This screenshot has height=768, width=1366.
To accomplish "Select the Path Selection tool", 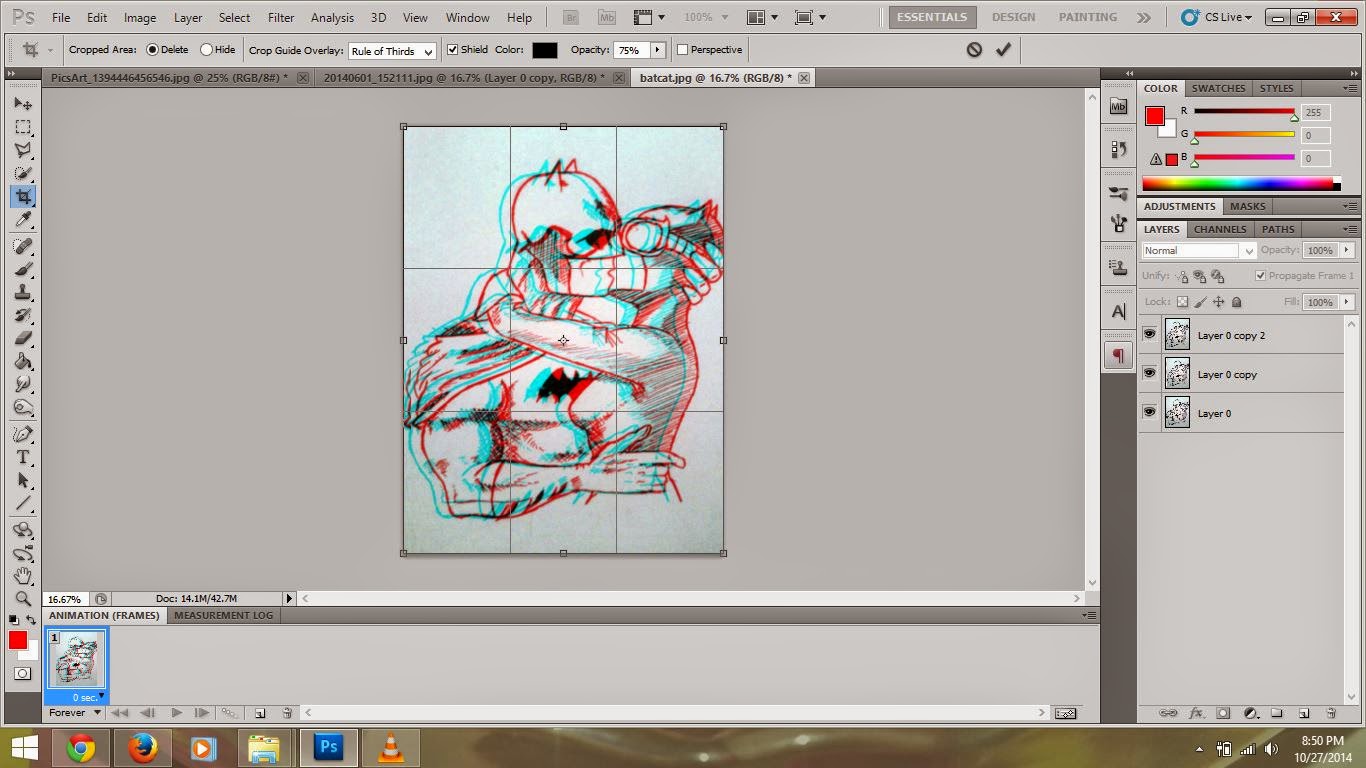I will click(23, 480).
